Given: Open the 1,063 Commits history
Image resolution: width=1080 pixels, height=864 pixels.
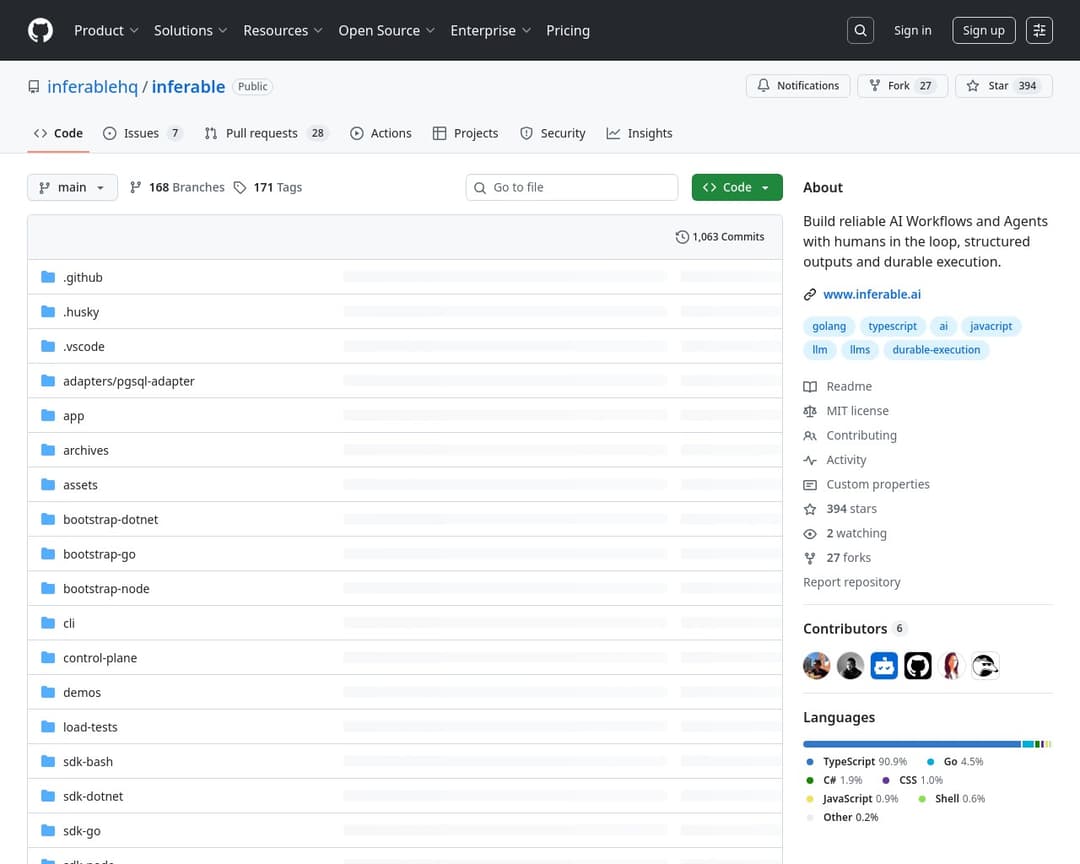Looking at the screenshot, I should coord(720,237).
